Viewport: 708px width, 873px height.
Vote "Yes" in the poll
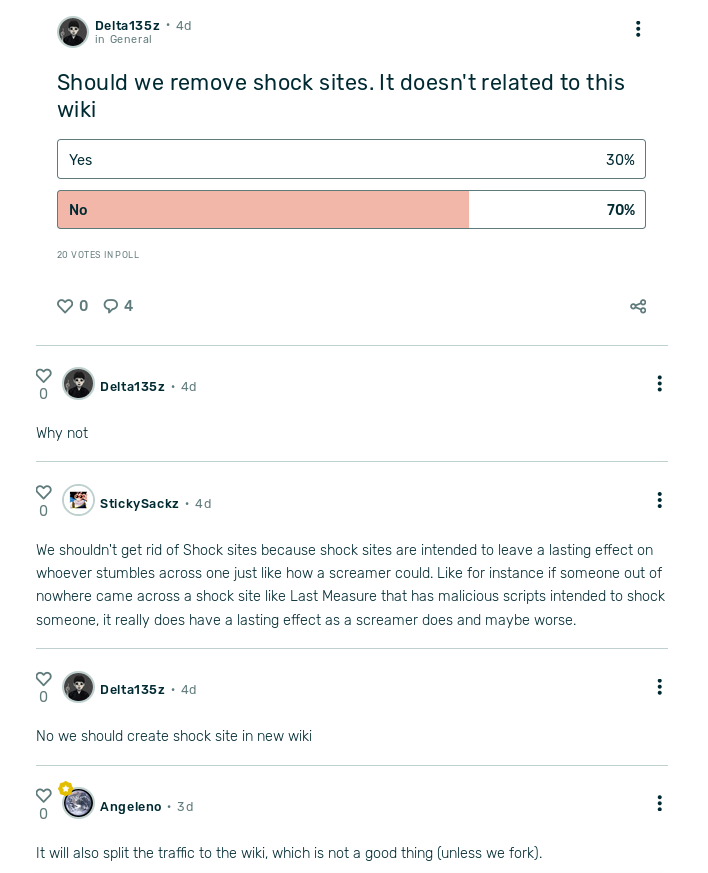pos(351,159)
